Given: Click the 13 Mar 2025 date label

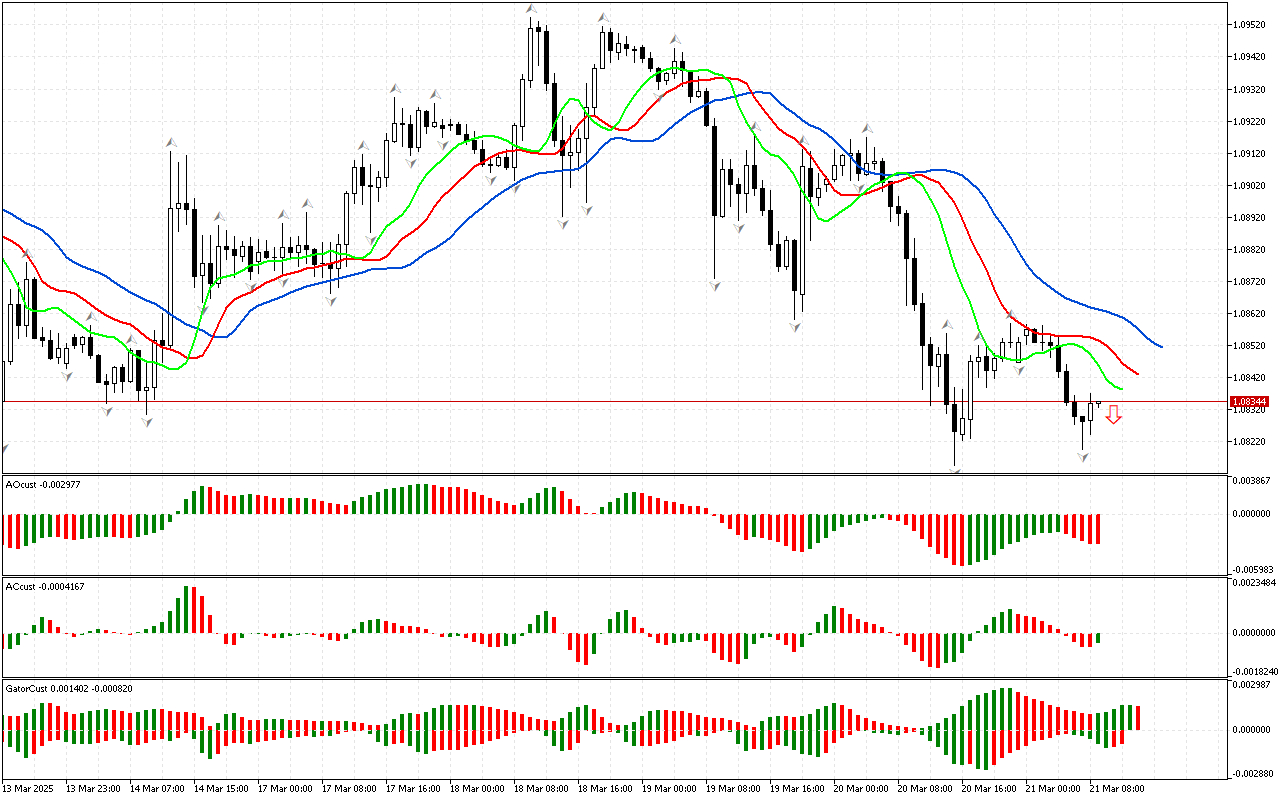Looking at the screenshot, I should pos(28,788).
